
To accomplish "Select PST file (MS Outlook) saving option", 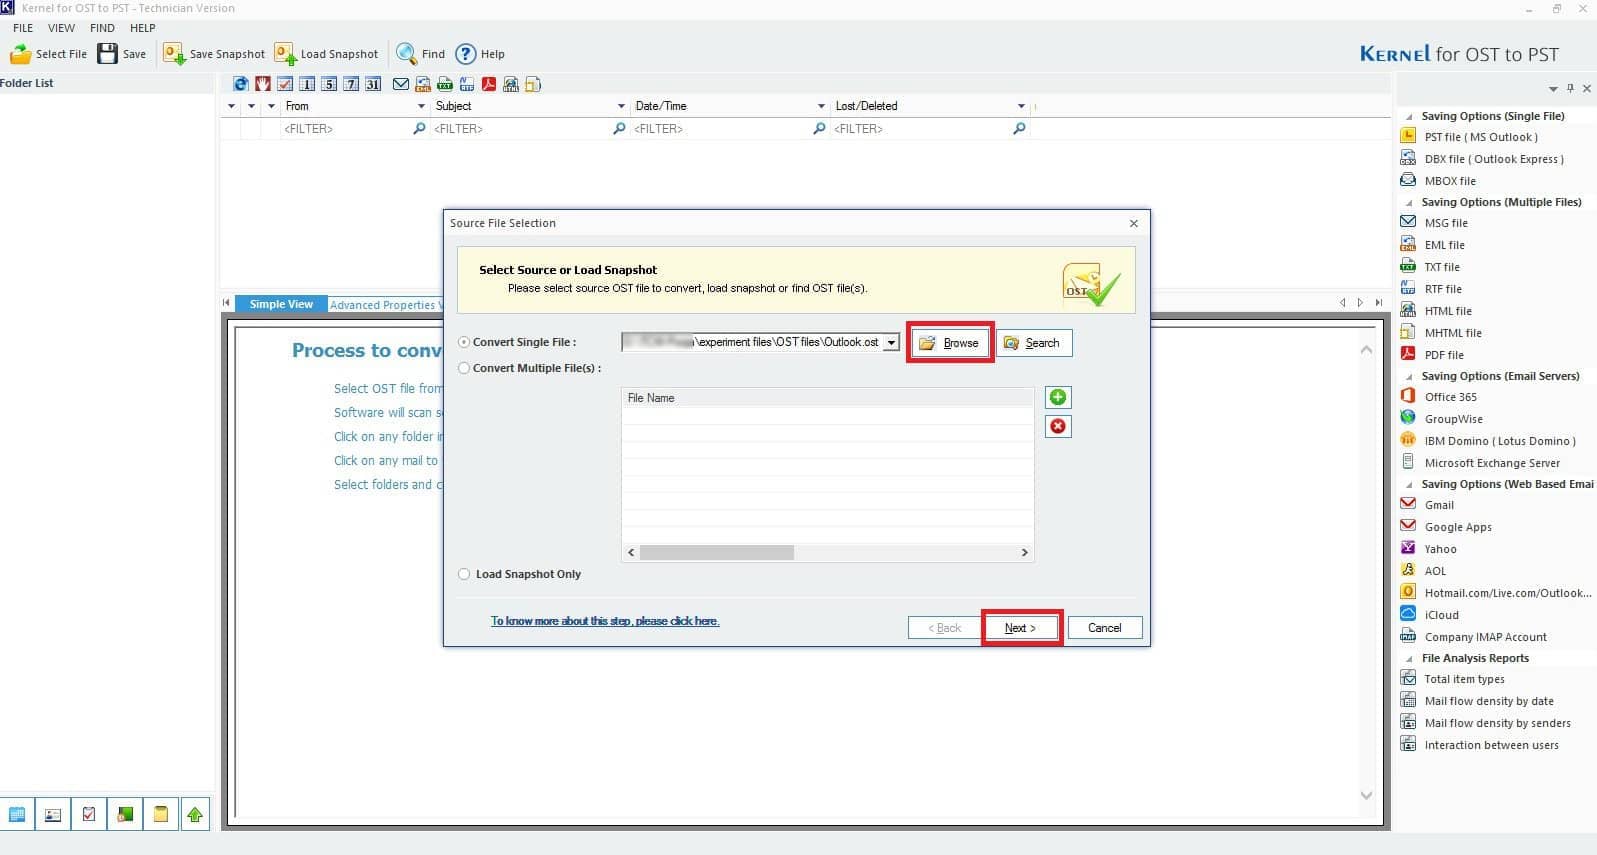I will pos(1480,137).
